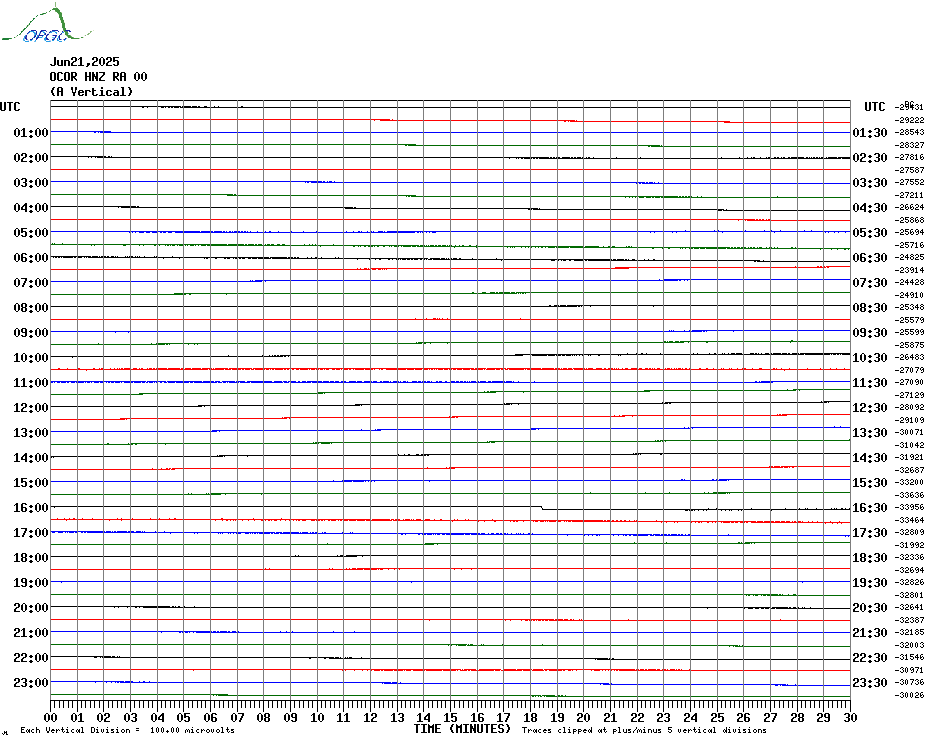Select the offset value -23914

[910, 270]
